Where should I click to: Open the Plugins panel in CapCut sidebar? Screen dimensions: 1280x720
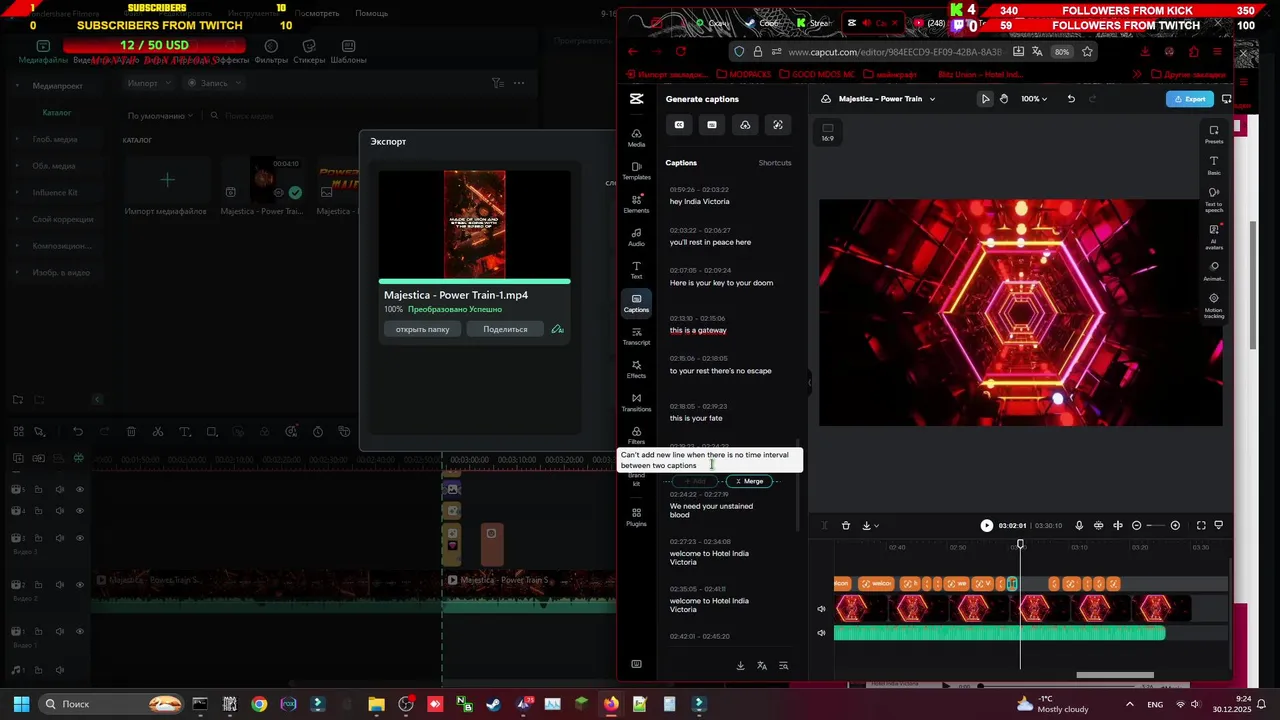(x=636, y=517)
